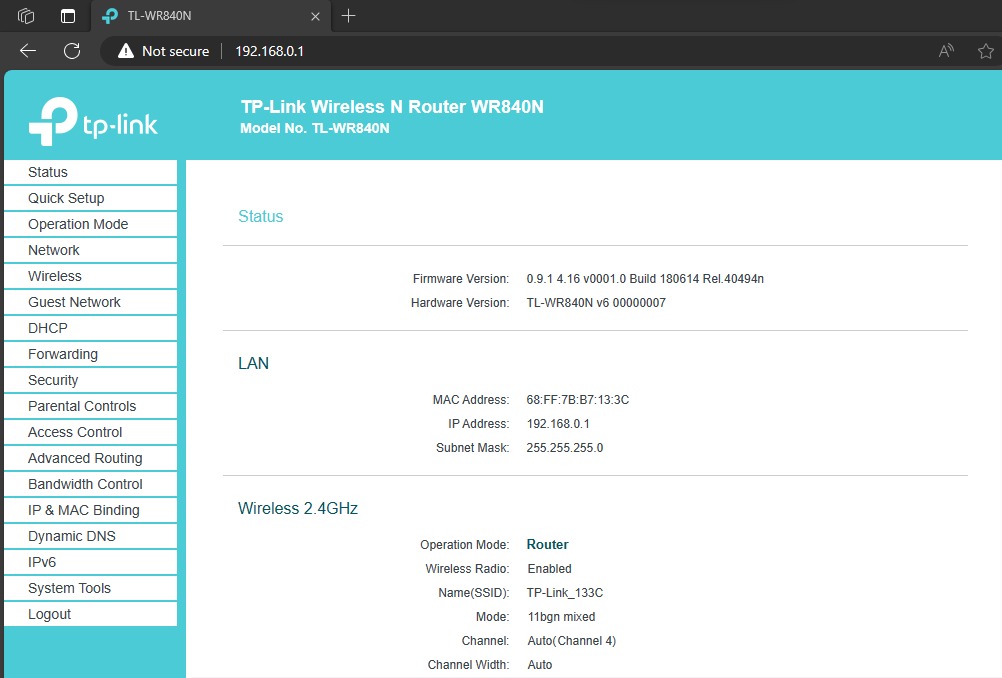1002x678 pixels.
Task: Open the Security menu
Action: (x=90, y=380)
